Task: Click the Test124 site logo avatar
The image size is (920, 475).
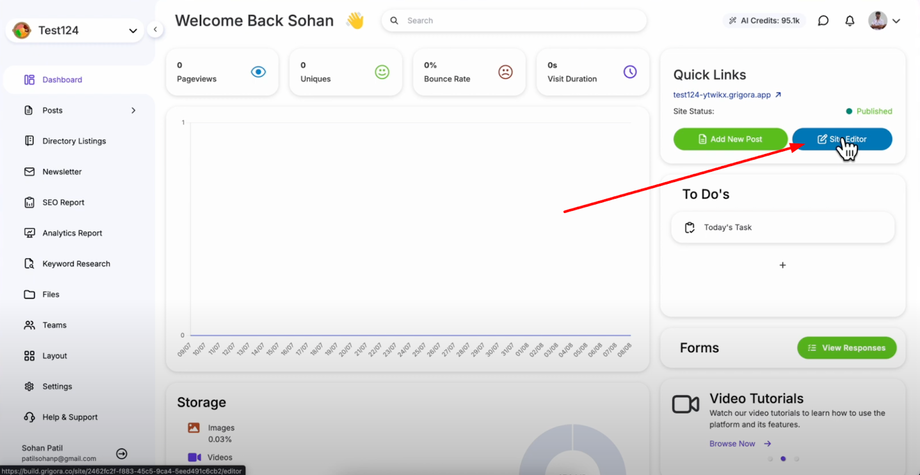Action: tap(22, 30)
